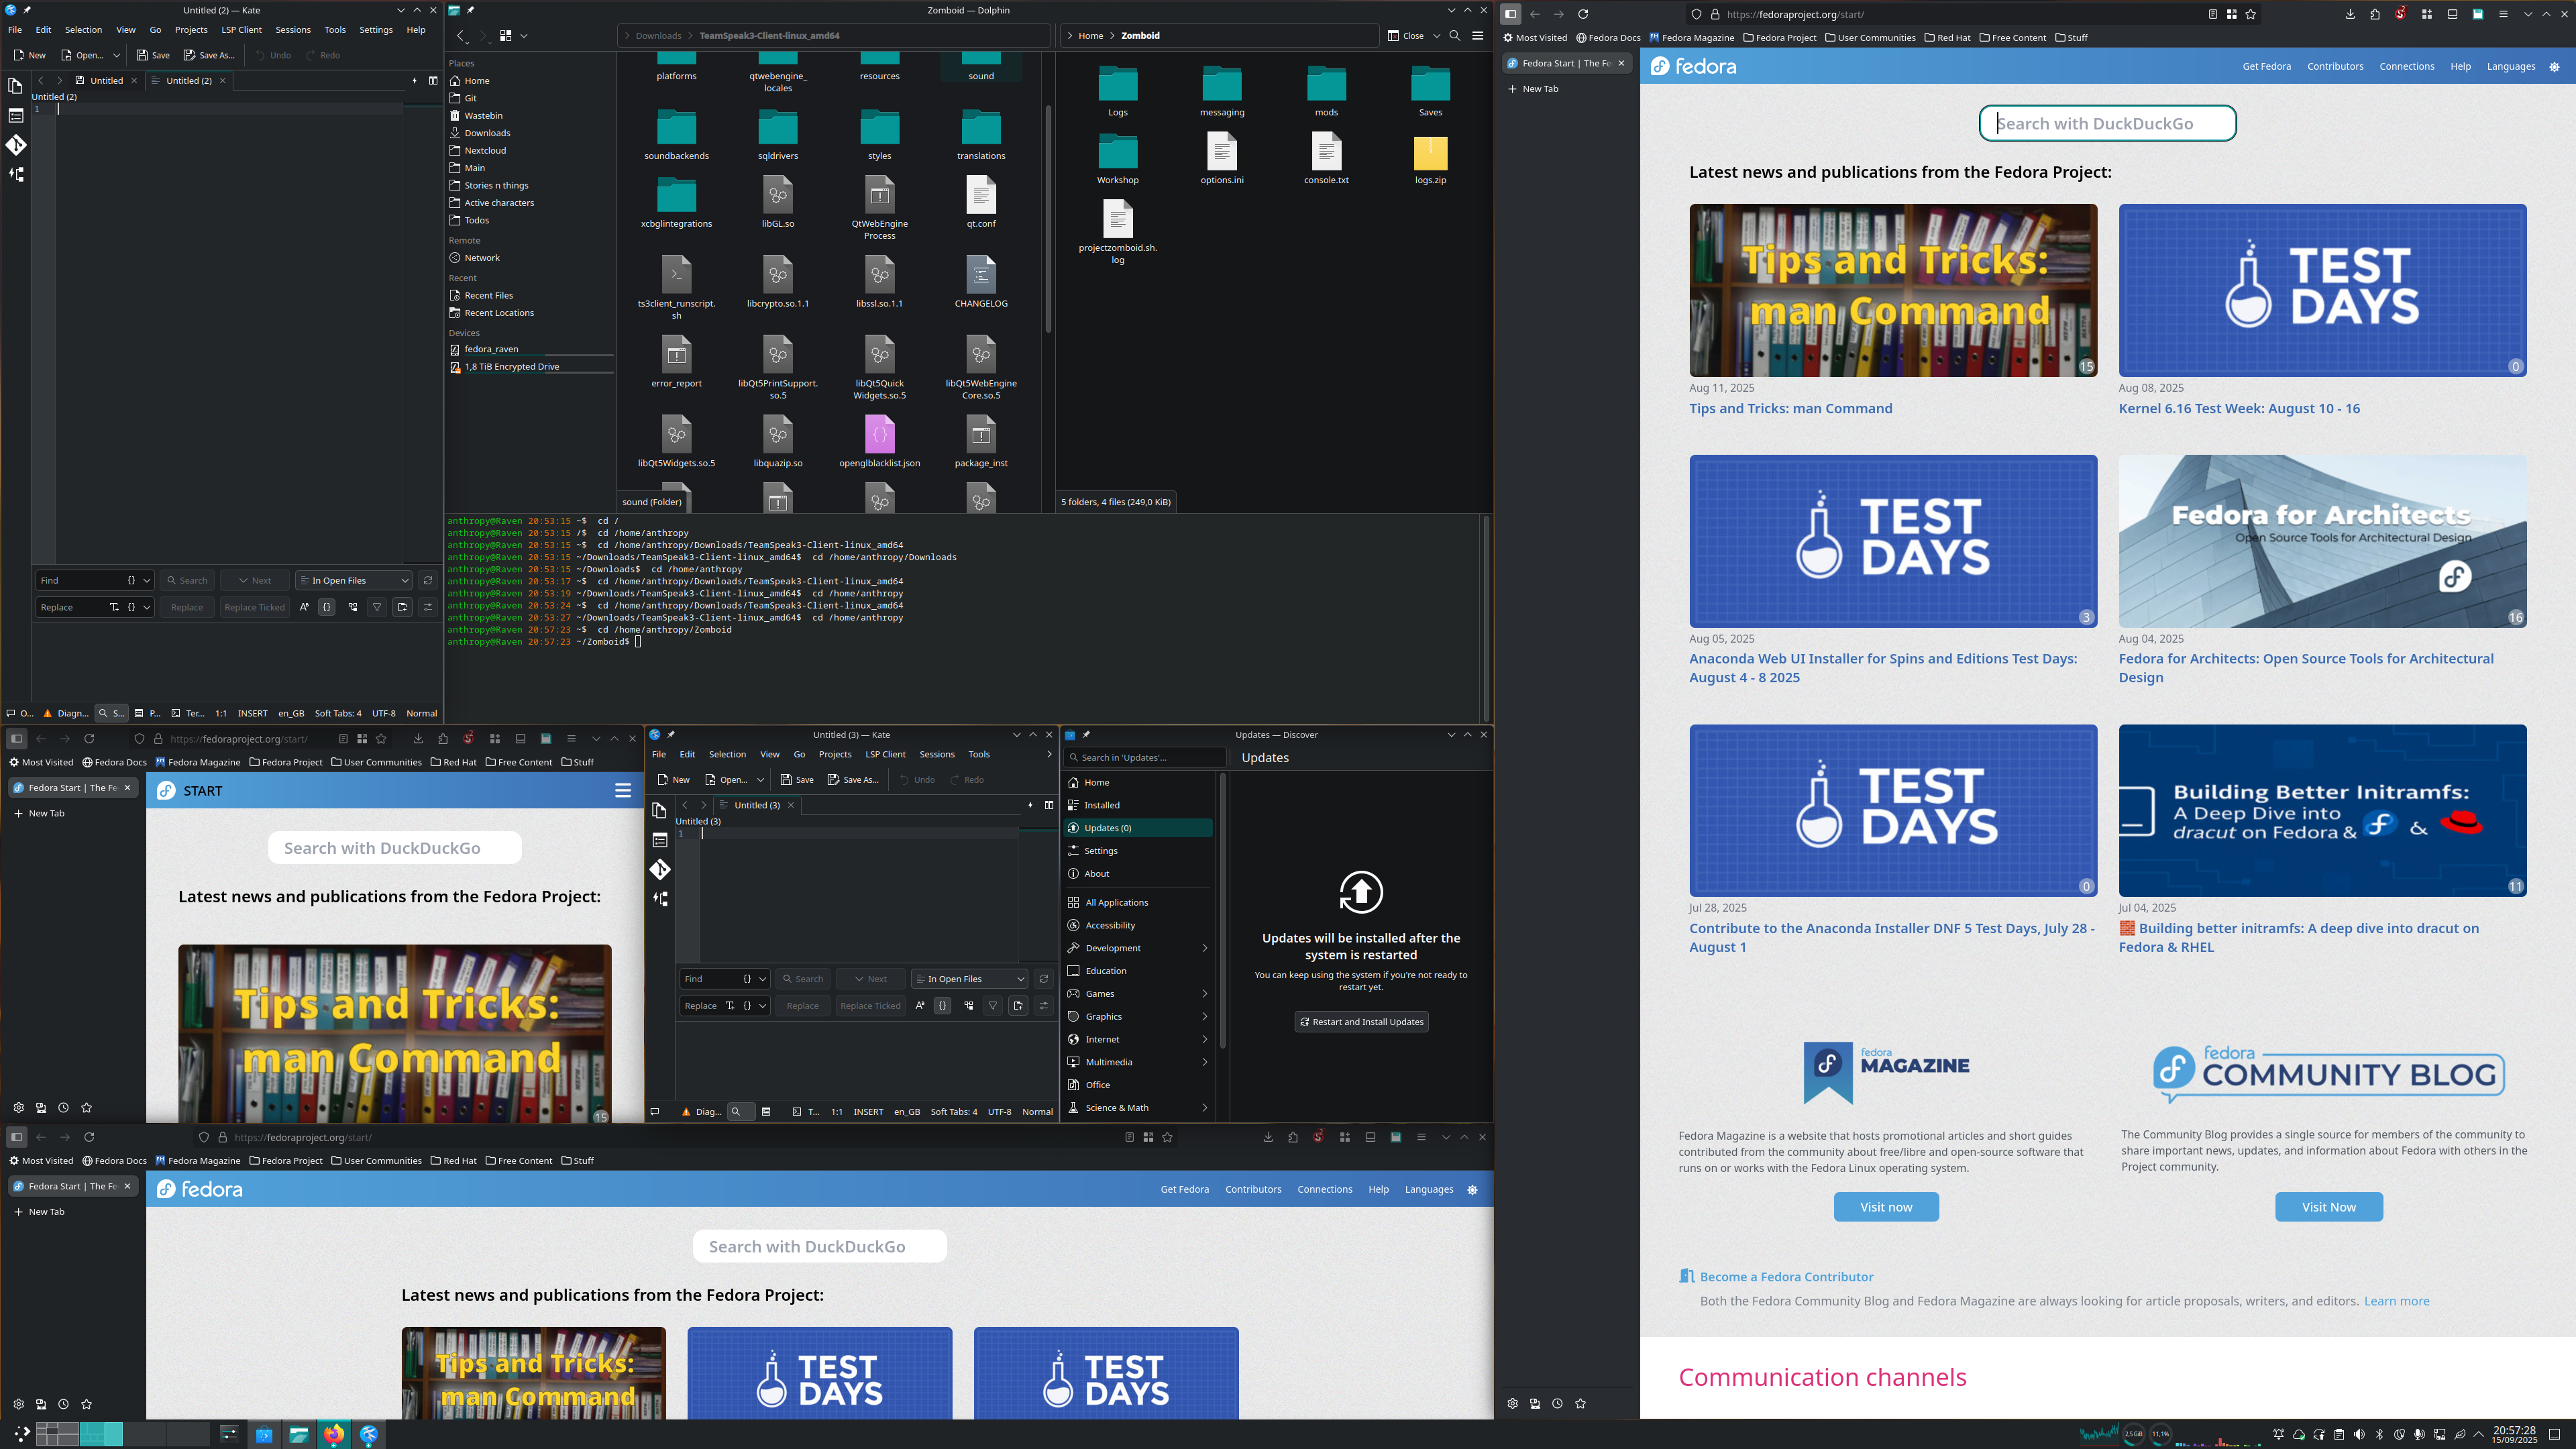The height and width of the screenshot is (1449, 2576).
Task: Open Downloads panel in the right Firefox toolbar
Action: 2350,14
